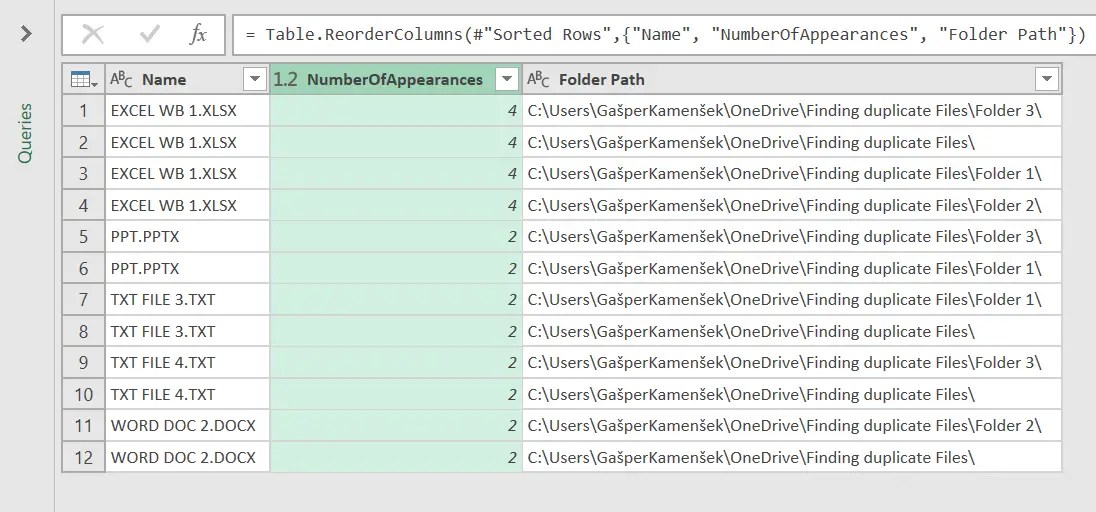Screen dimensions: 1096x512
Task: Expand the Queries pane chevron
Action: coord(26,33)
